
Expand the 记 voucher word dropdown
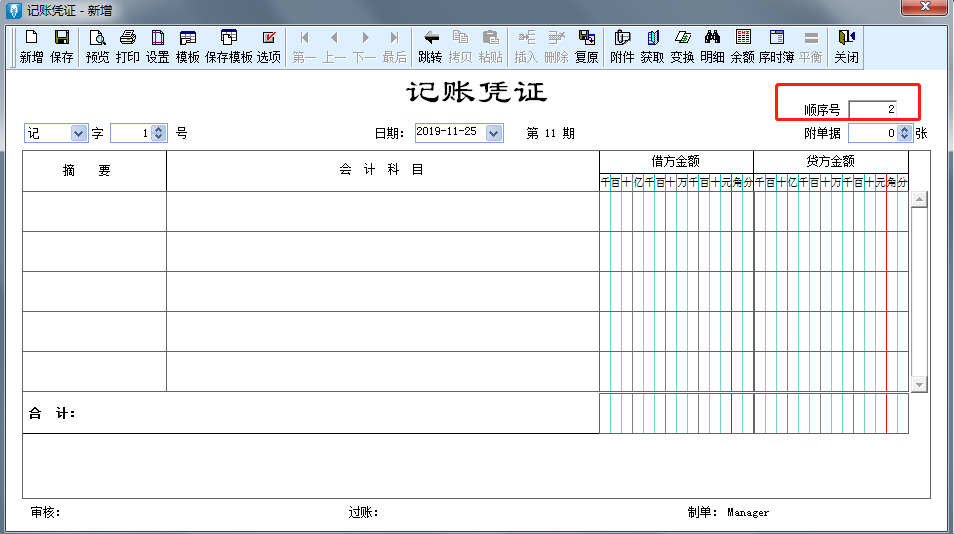click(x=78, y=133)
